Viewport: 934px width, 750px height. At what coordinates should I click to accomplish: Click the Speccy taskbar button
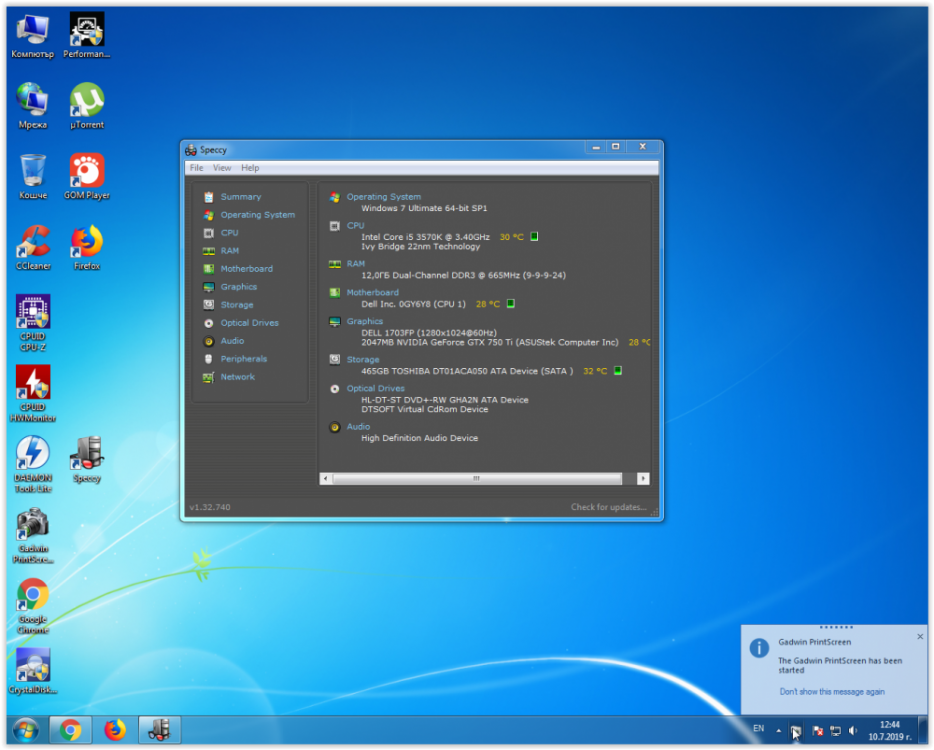(x=160, y=730)
